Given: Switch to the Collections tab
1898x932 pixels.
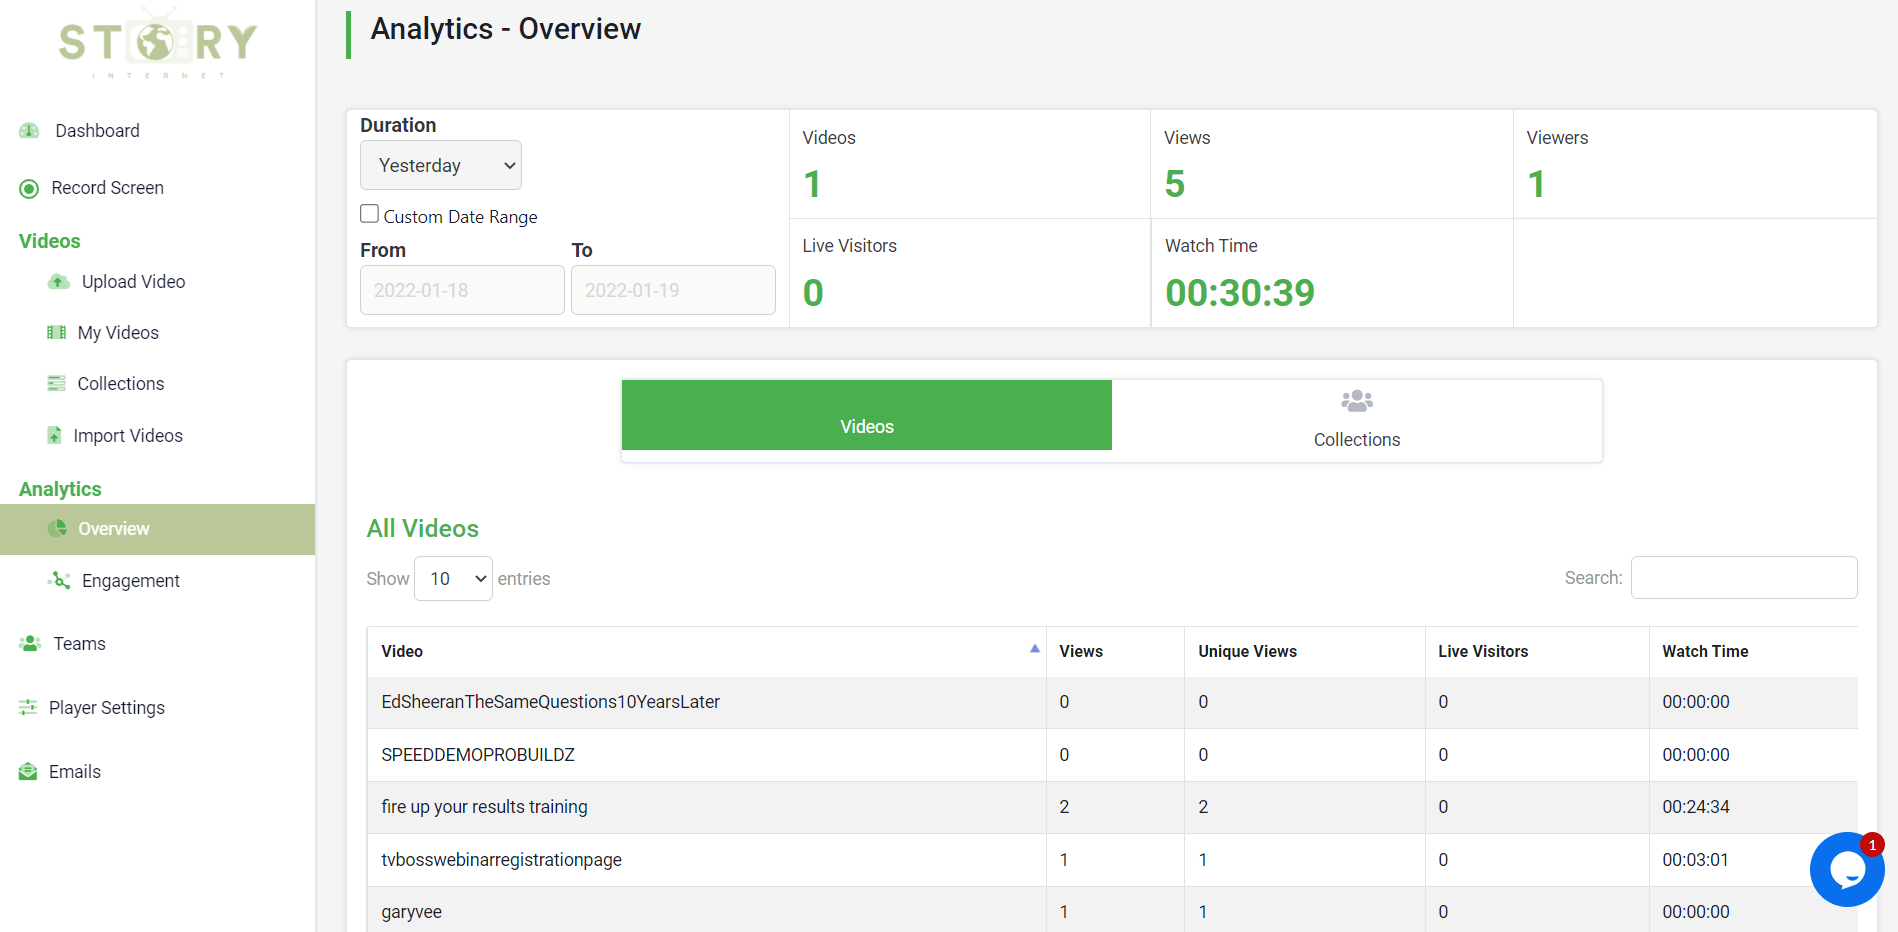Looking at the screenshot, I should coord(1357,420).
